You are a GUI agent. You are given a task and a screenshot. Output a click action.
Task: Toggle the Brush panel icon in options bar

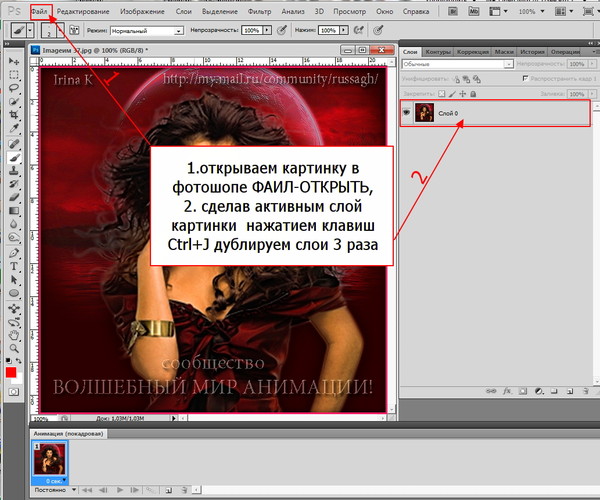pyautogui.click(x=74, y=30)
